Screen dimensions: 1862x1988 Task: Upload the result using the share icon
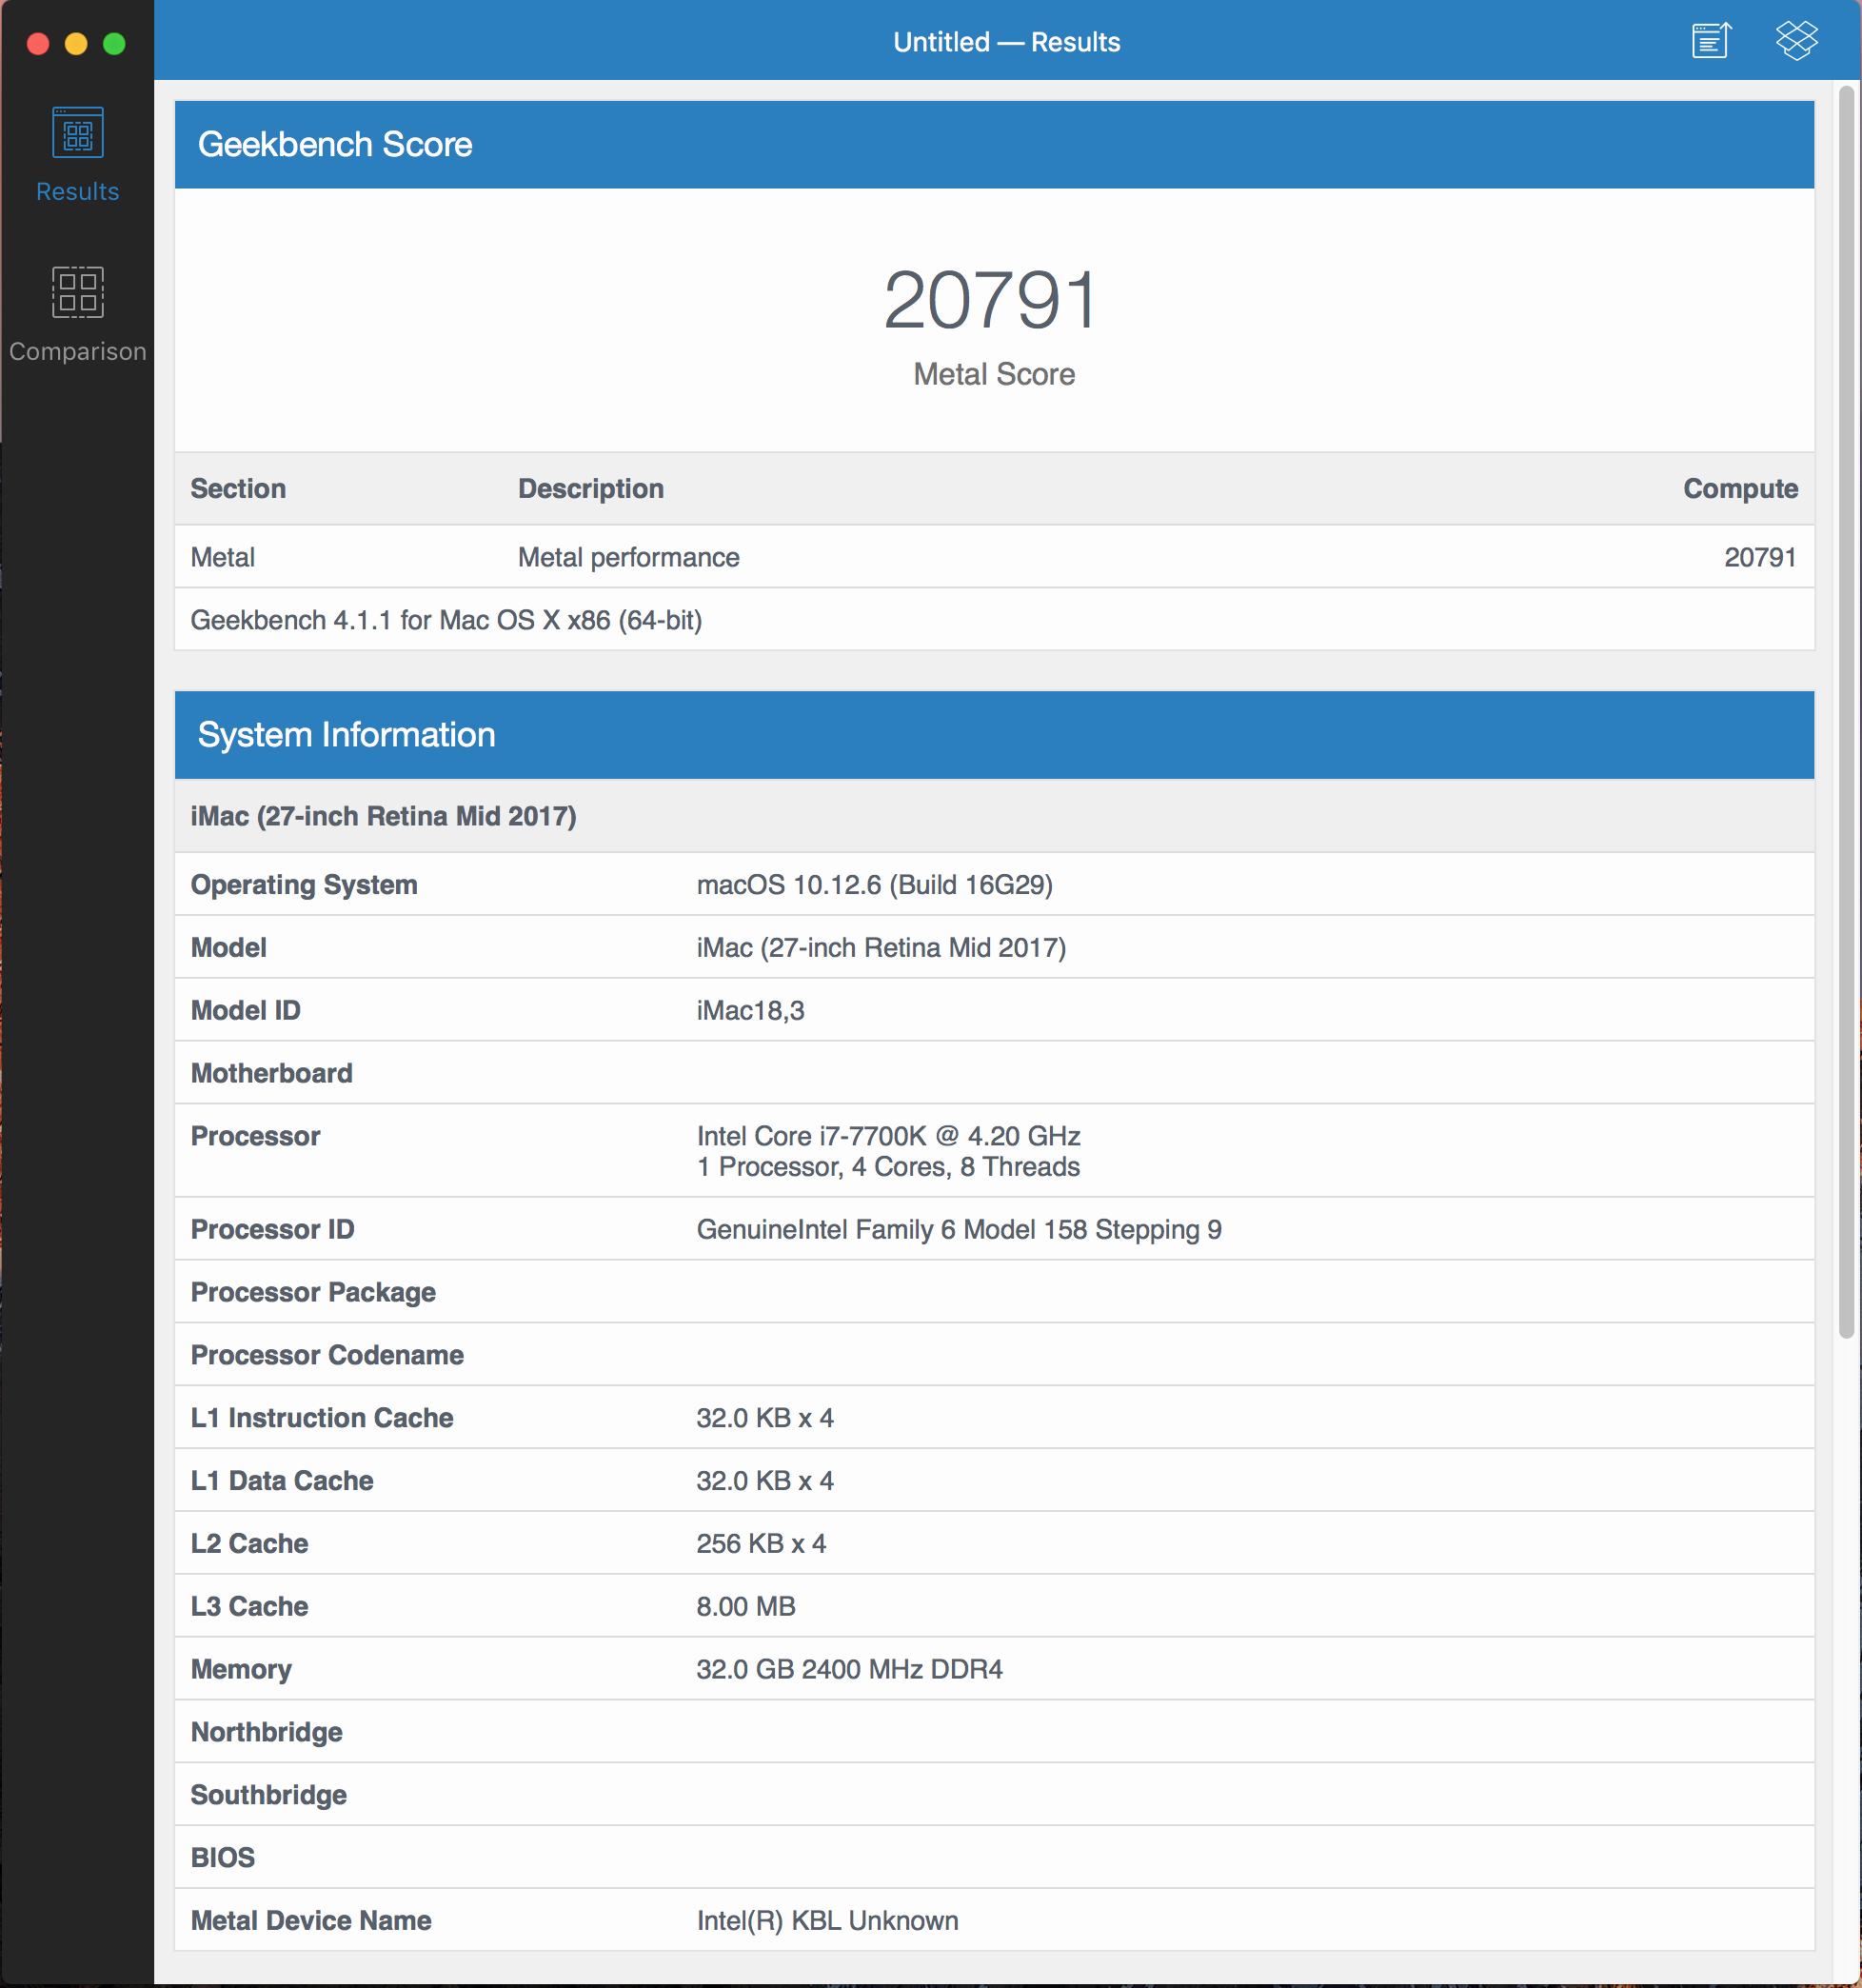click(x=1710, y=40)
